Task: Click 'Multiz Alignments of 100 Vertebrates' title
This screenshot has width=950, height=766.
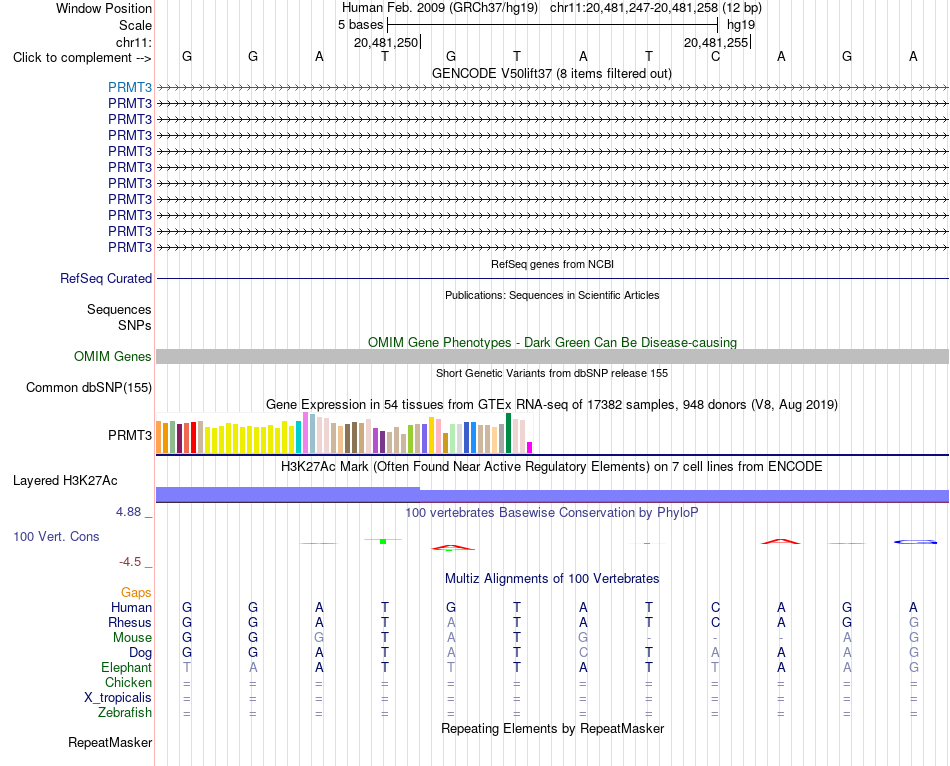Action: (552, 579)
